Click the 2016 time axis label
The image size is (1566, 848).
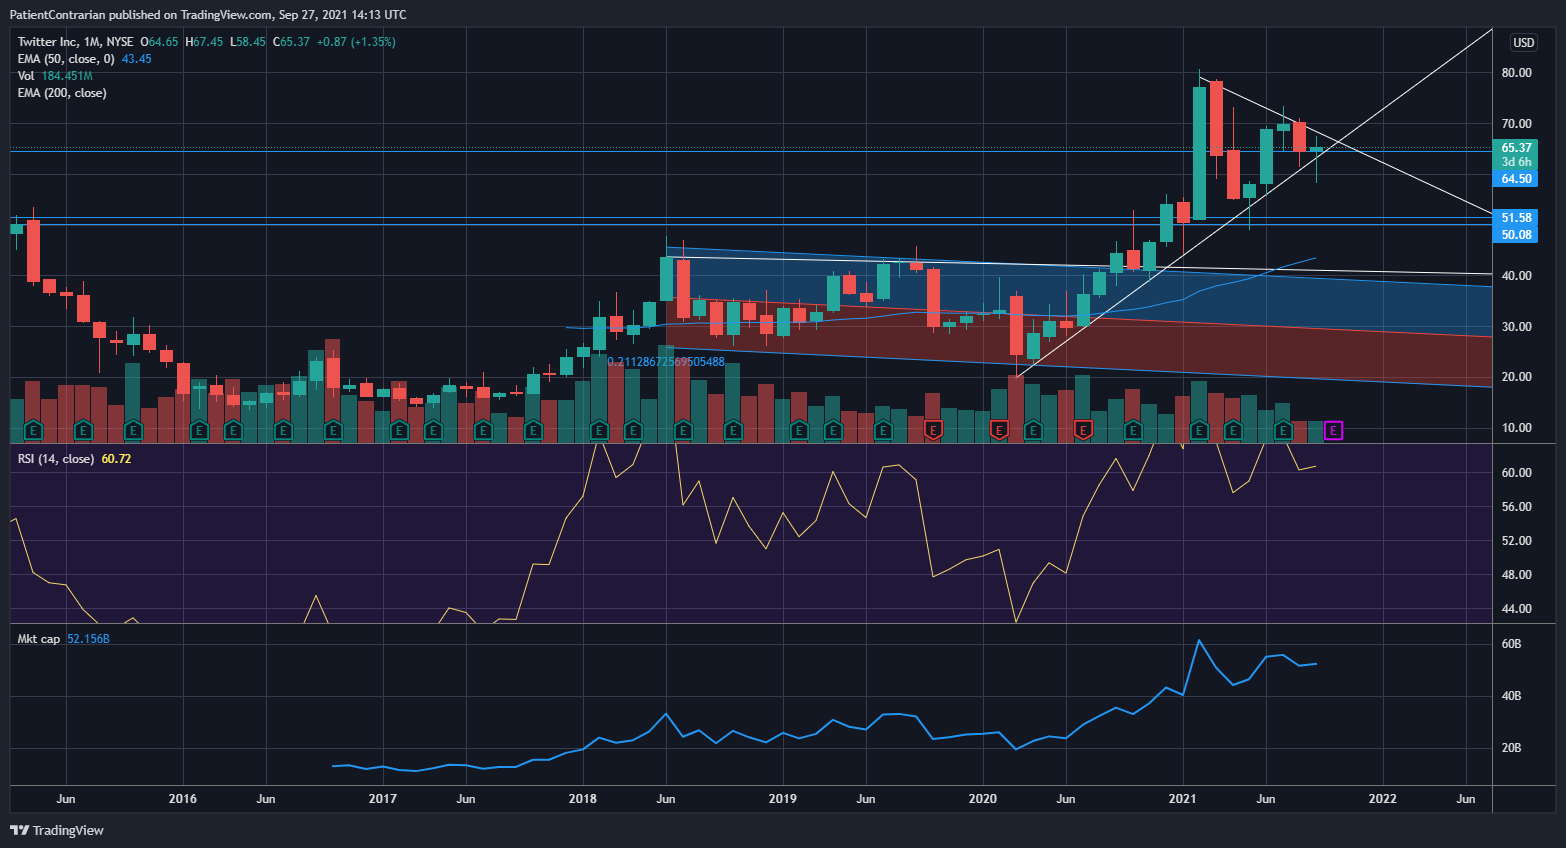point(183,799)
